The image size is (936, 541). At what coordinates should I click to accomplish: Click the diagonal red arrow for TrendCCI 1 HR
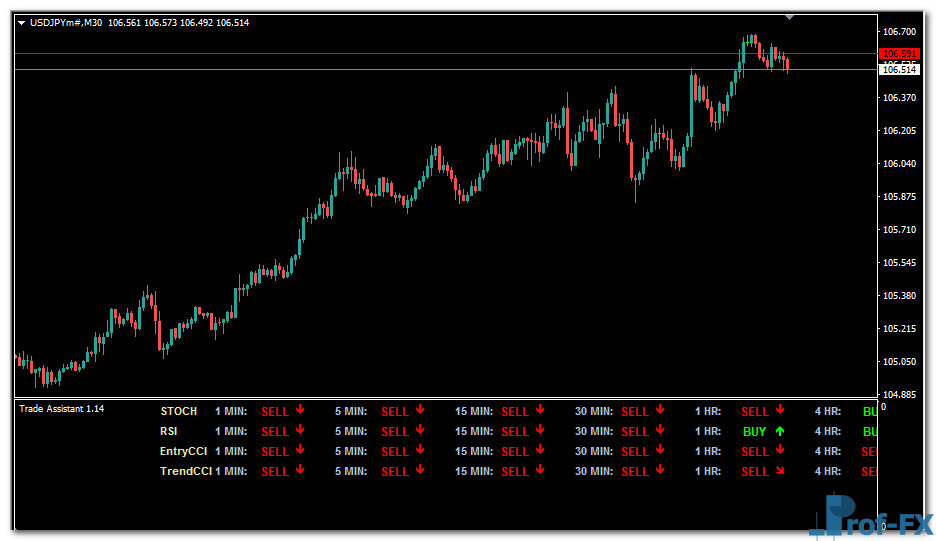coord(780,471)
